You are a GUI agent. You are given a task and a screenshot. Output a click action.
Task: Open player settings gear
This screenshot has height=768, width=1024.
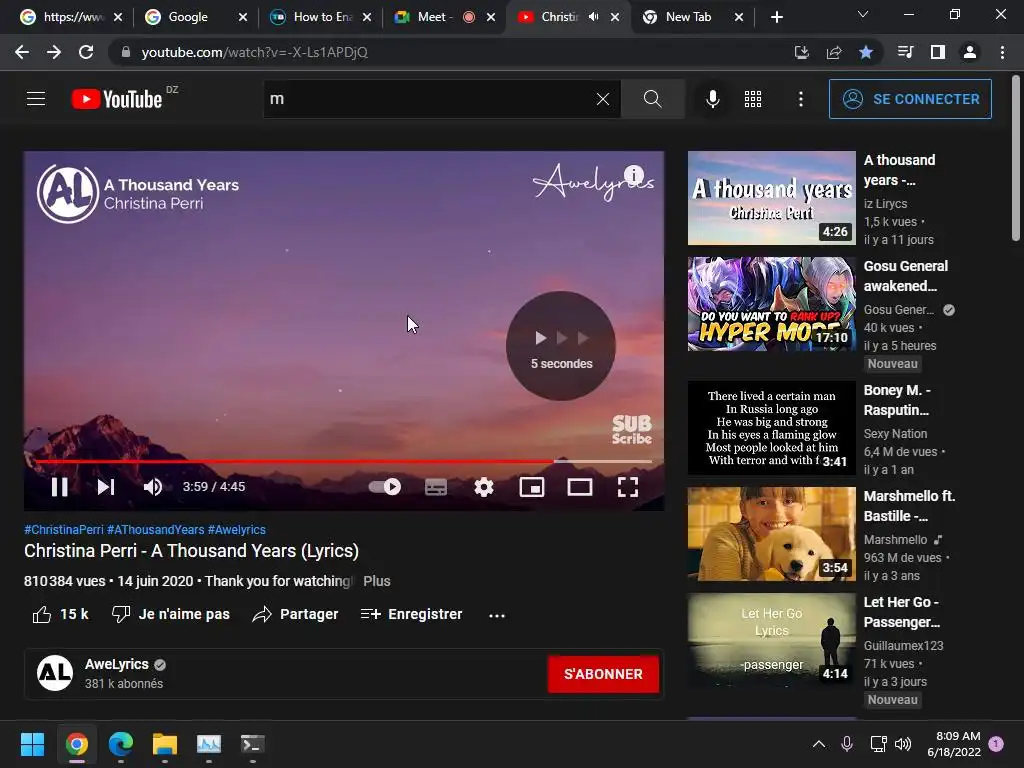(x=484, y=487)
